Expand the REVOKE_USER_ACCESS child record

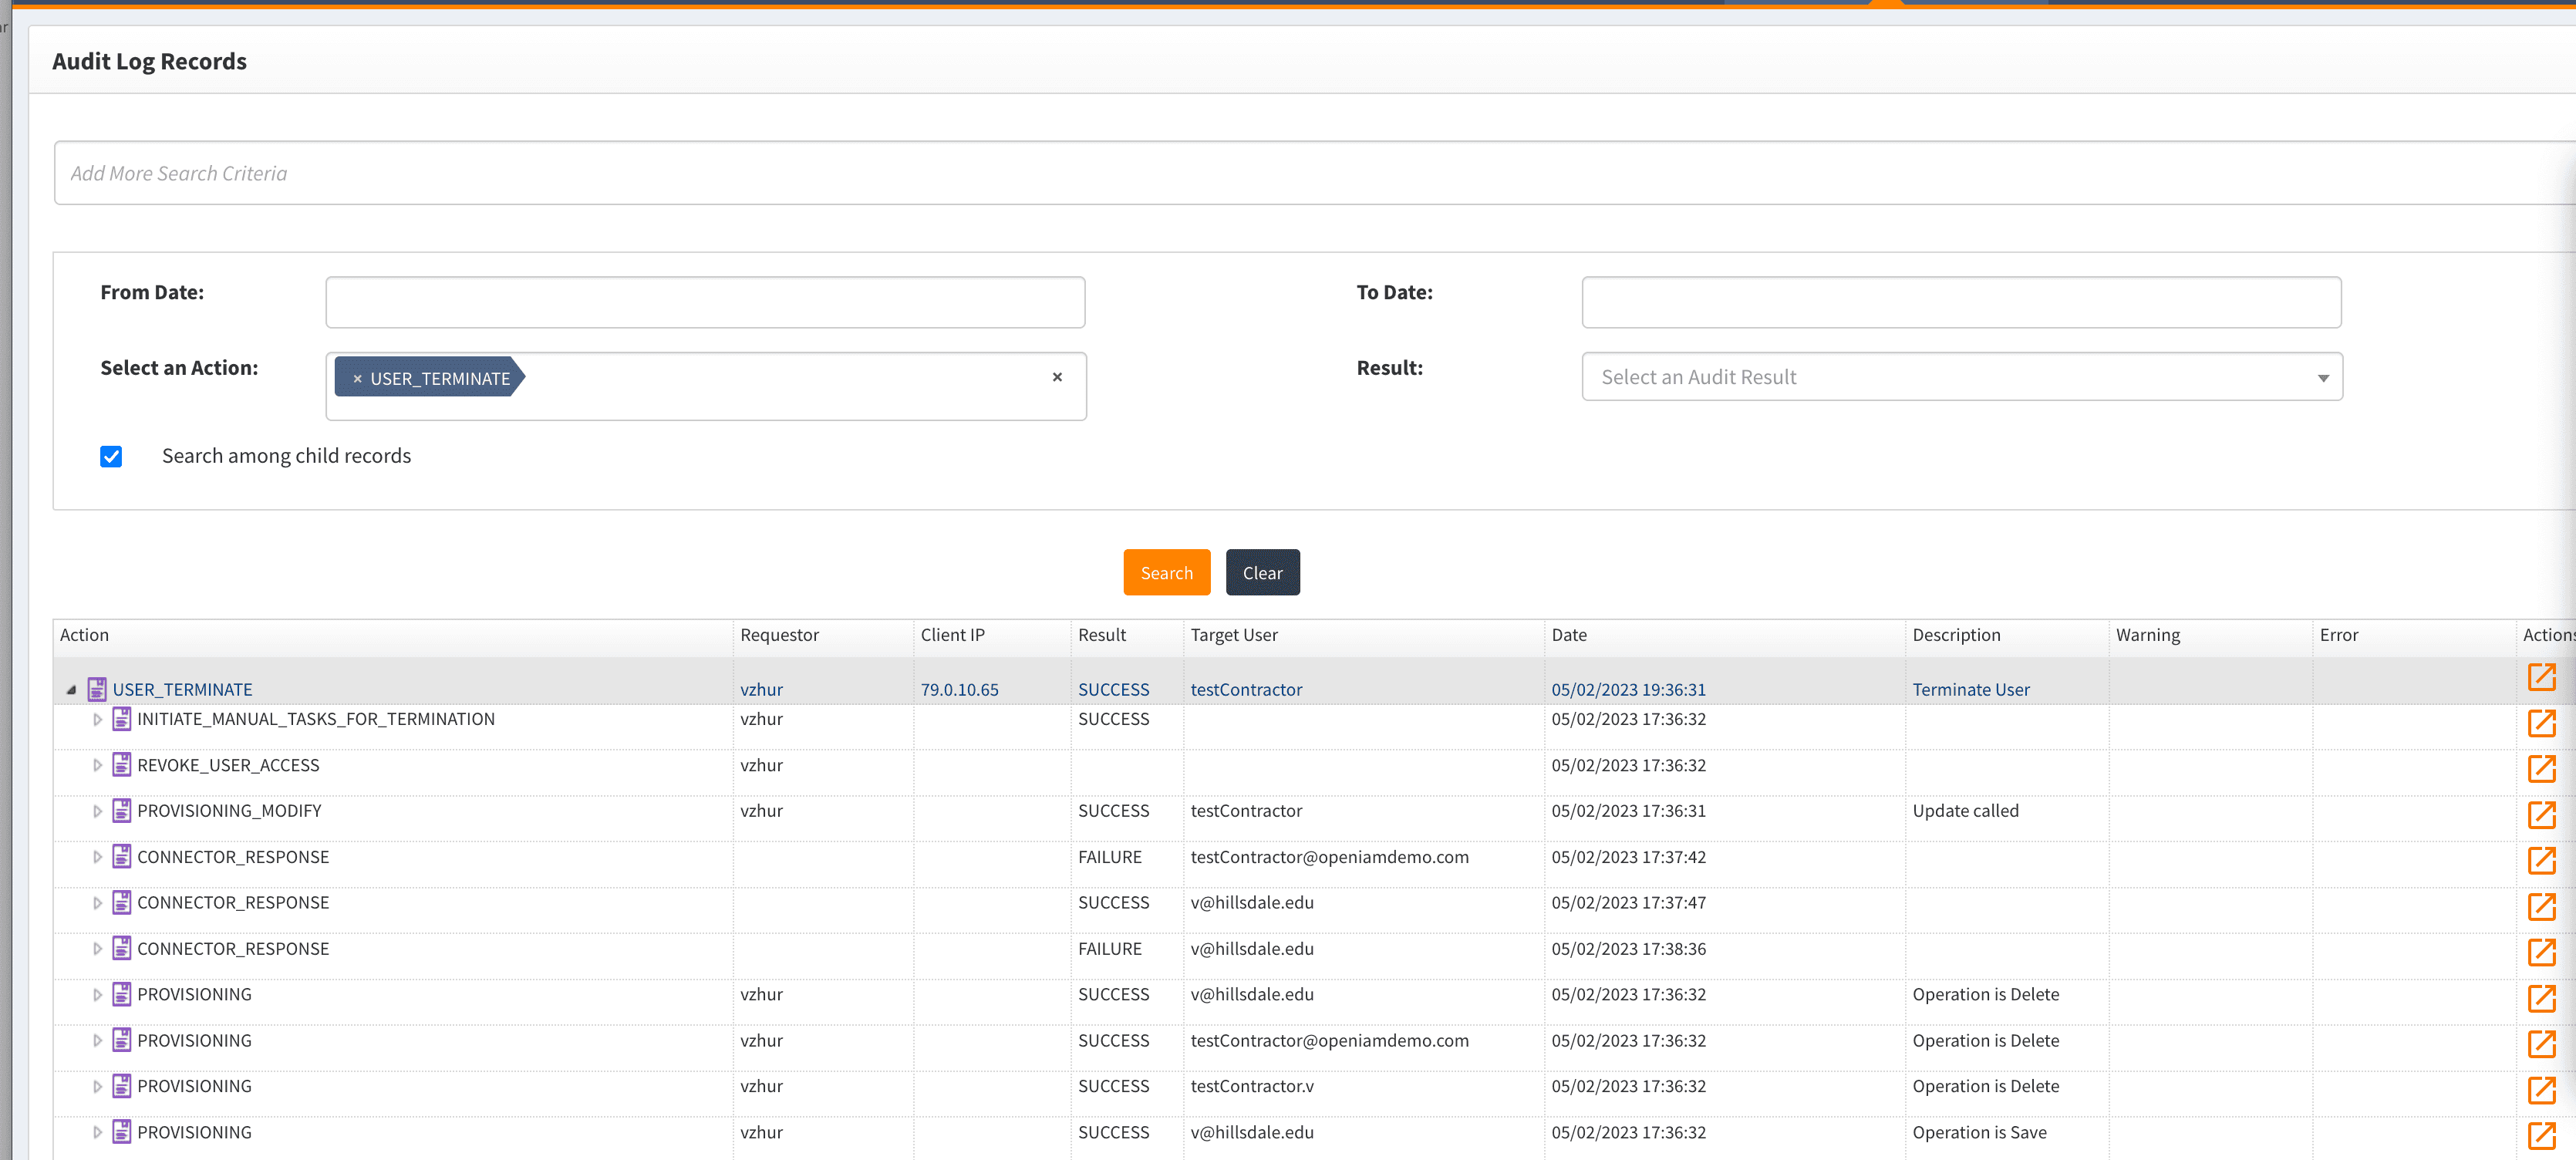pos(97,765)
